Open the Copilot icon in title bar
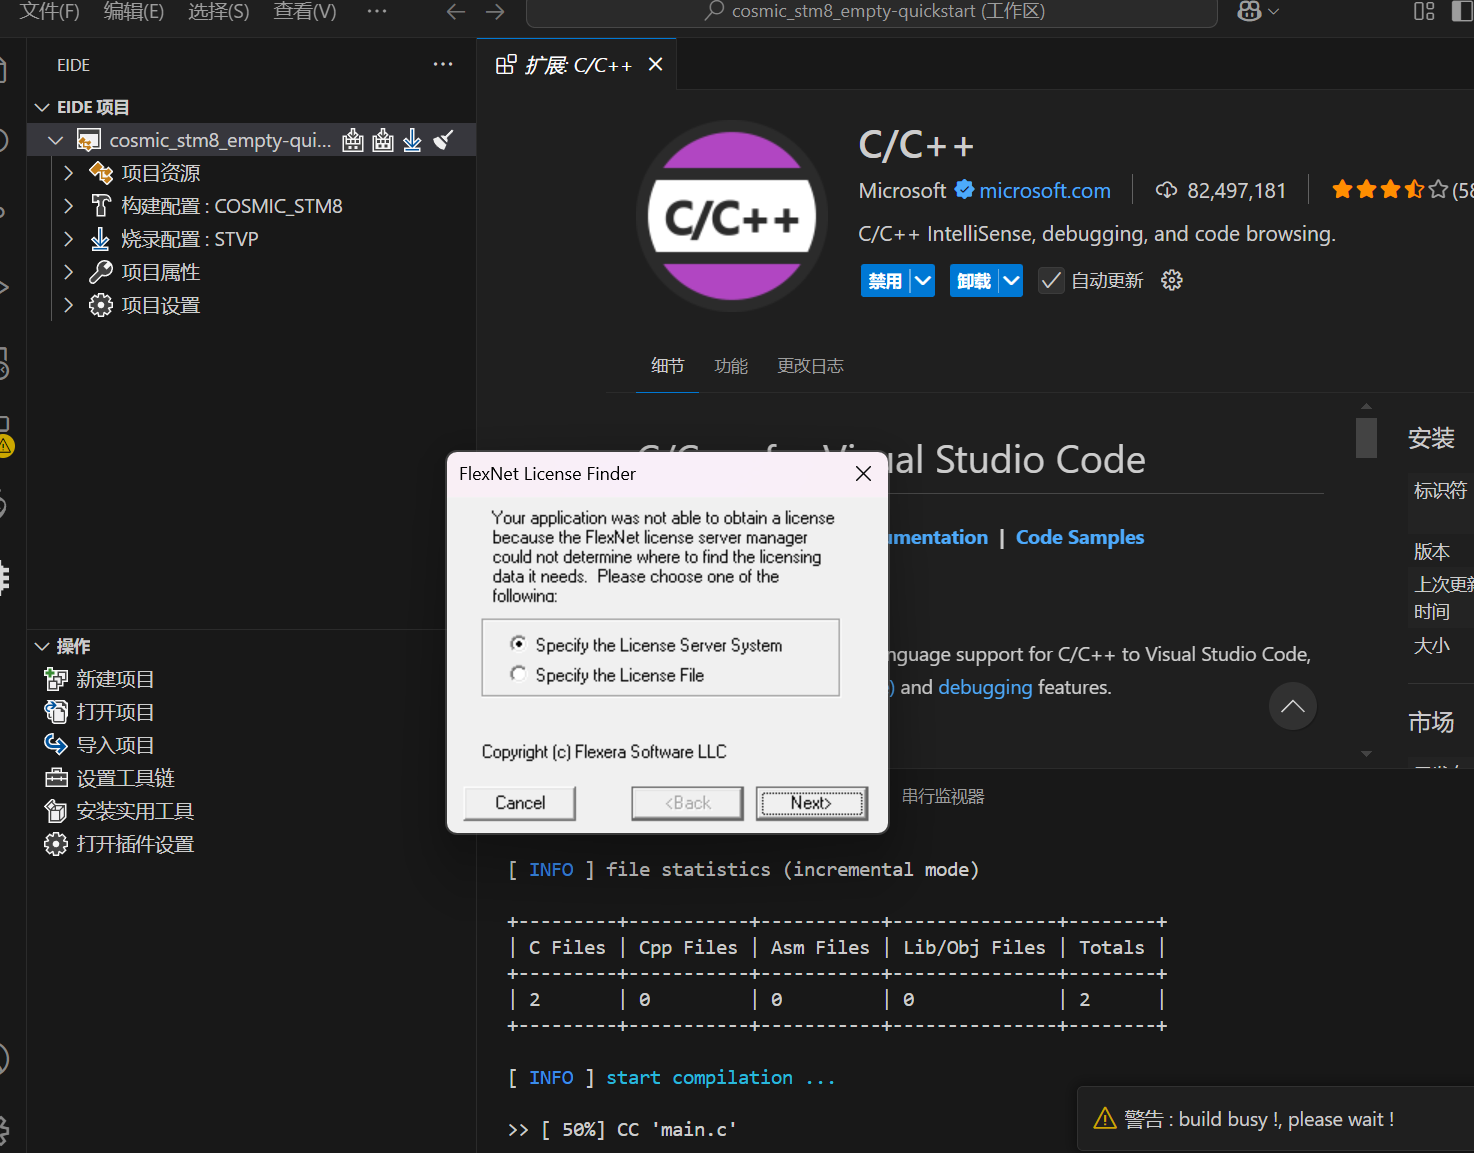This screenshot has width=1474, height=1153. 1250,12
